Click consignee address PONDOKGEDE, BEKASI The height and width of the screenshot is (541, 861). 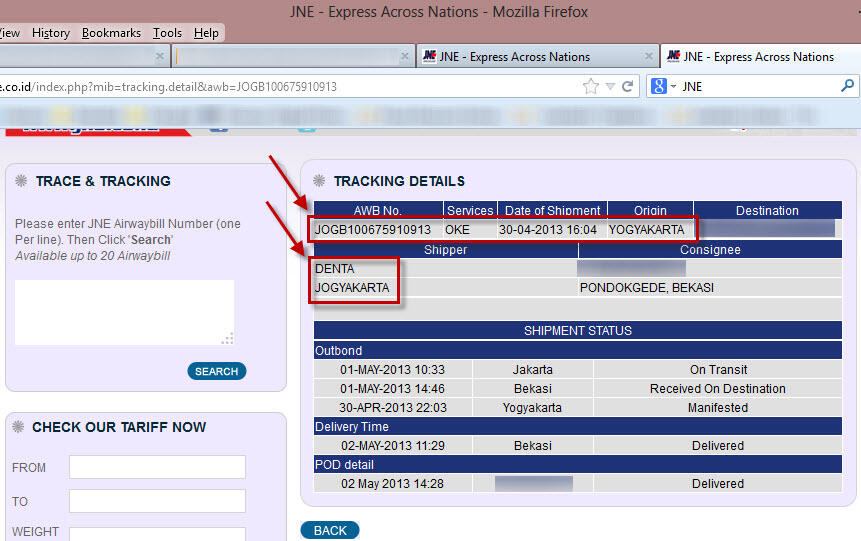(647, 288)
